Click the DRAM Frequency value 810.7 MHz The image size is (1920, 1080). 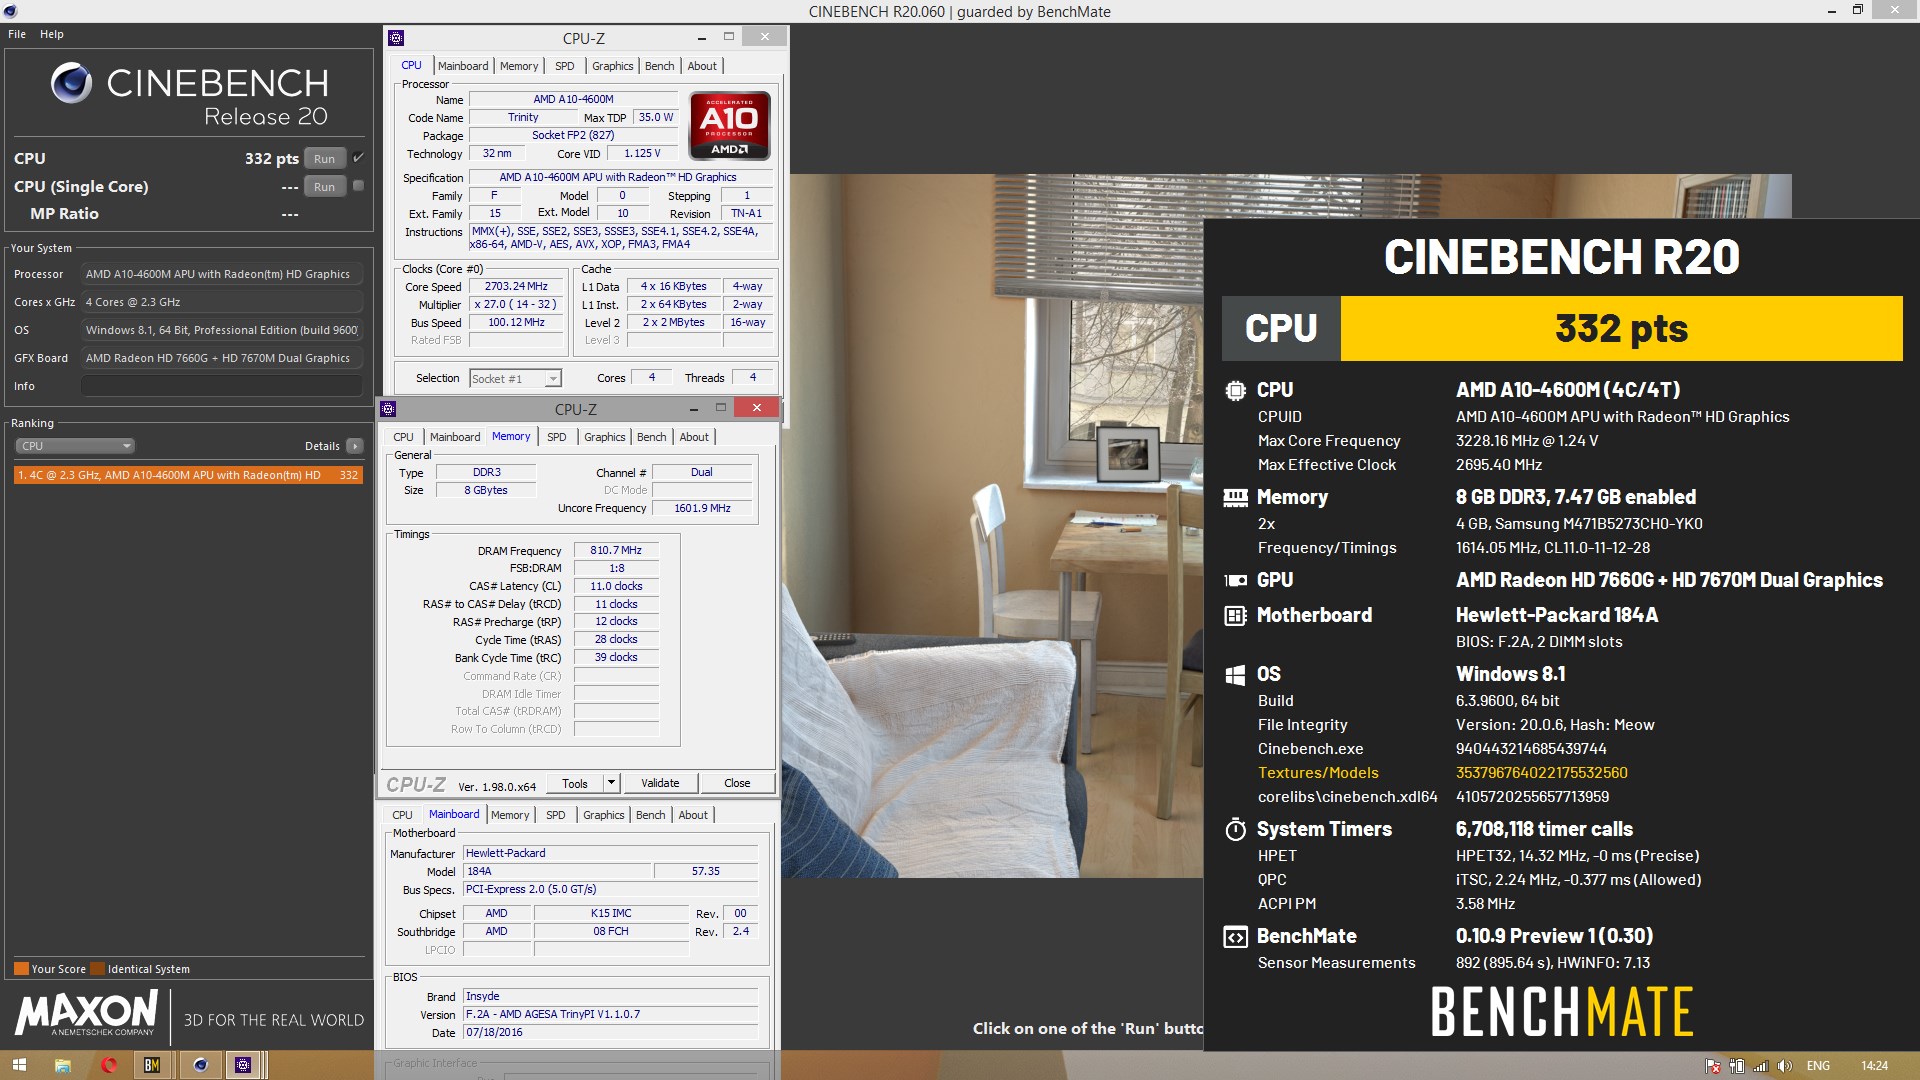click(x=616, y=550)
